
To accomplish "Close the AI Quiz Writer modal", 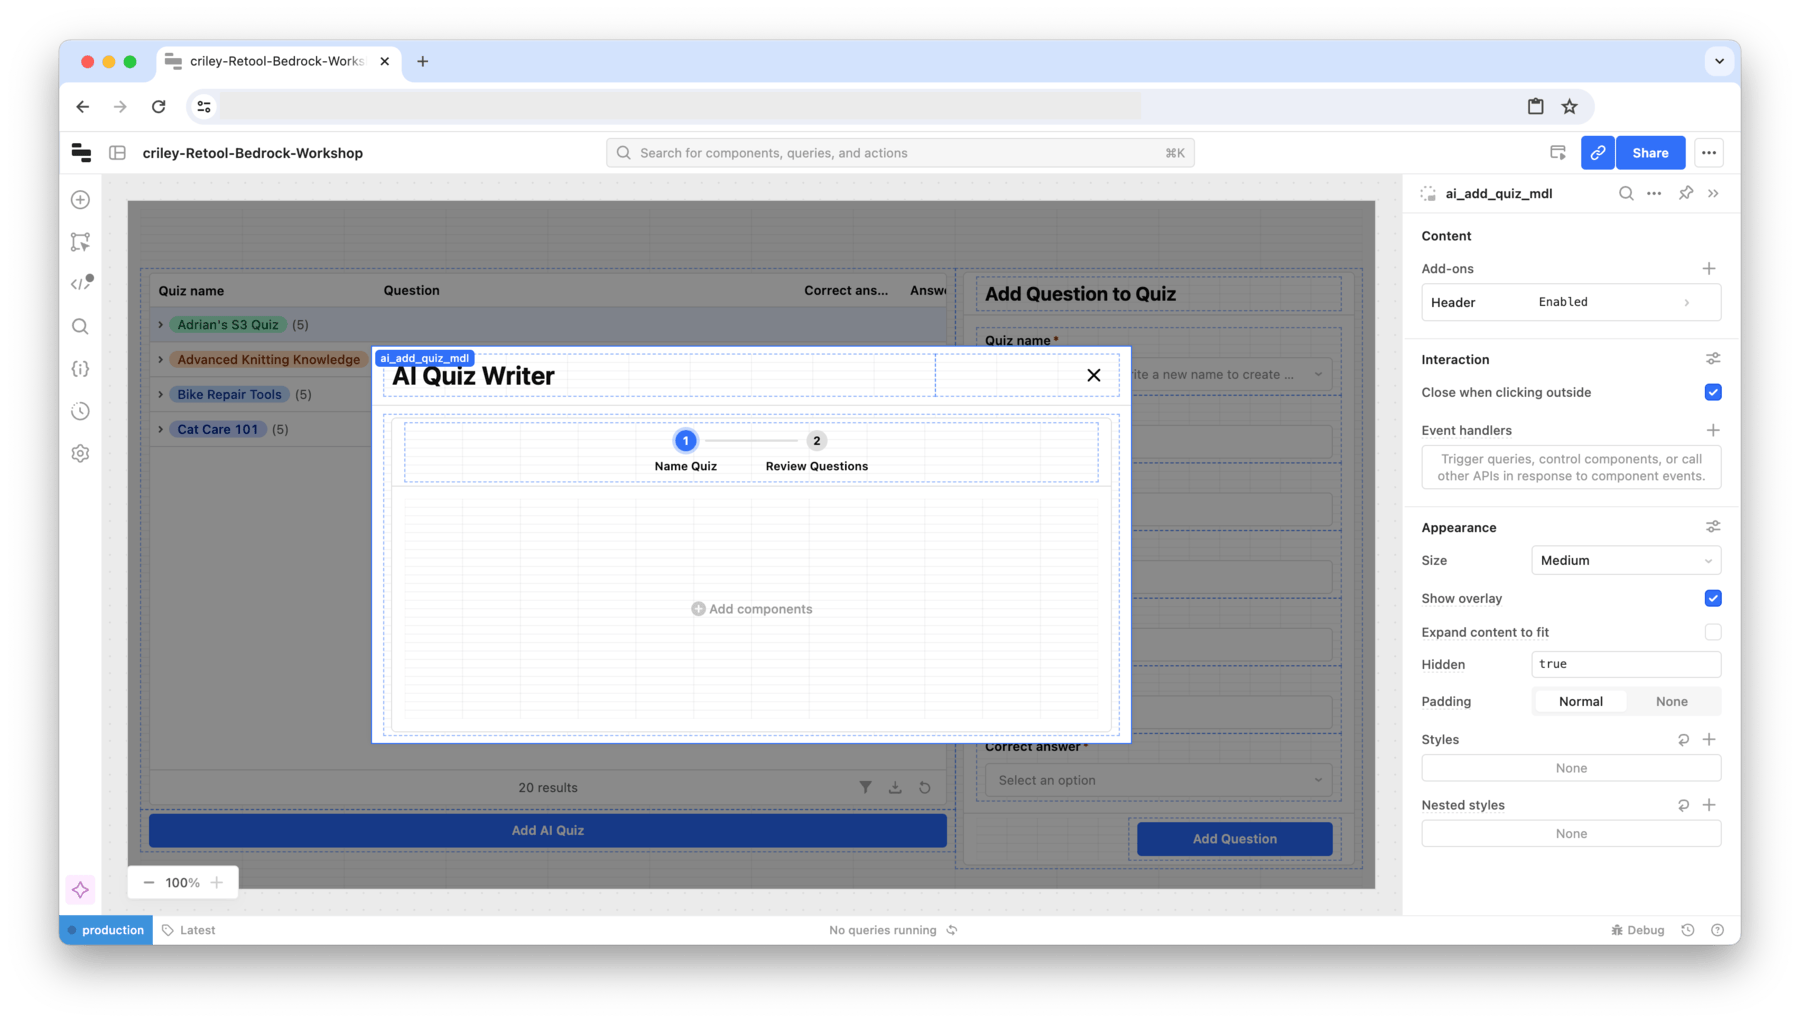I will 1094,376.
